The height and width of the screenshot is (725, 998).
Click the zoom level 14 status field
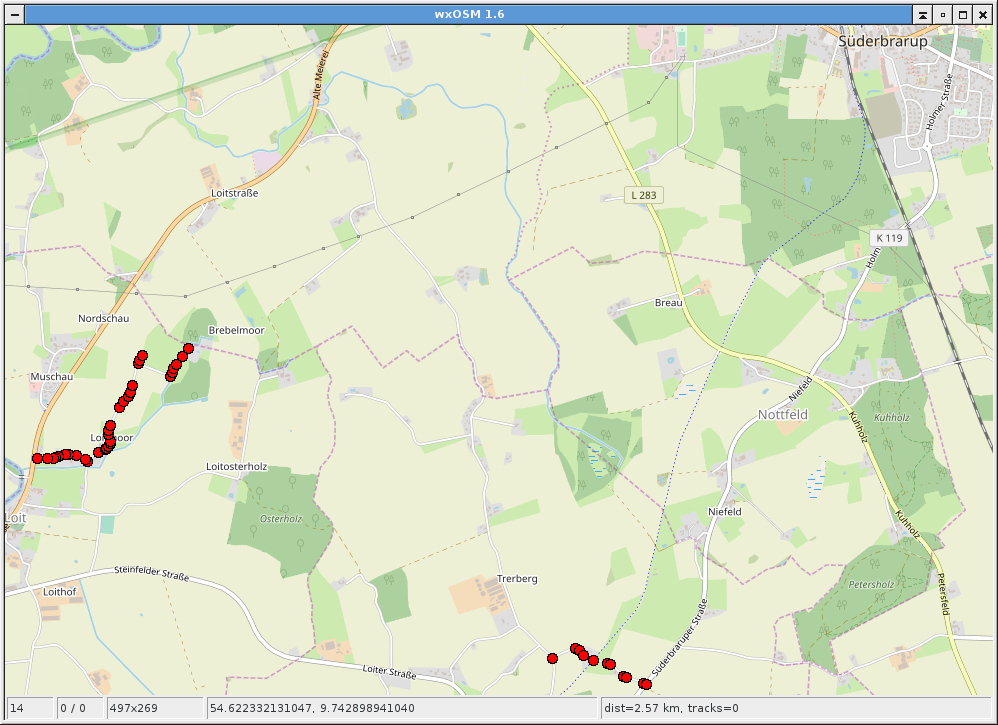(x=29, y=709)
